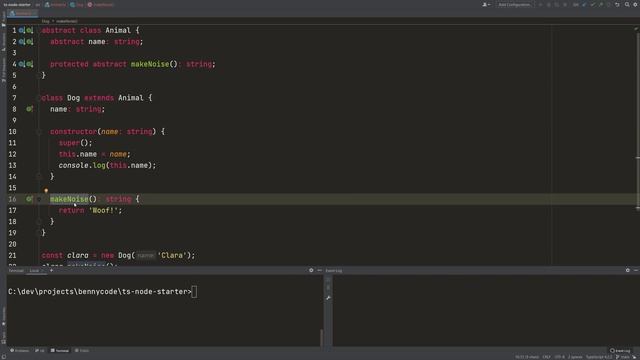Add a new terminal tab with plus

[51, 270]
